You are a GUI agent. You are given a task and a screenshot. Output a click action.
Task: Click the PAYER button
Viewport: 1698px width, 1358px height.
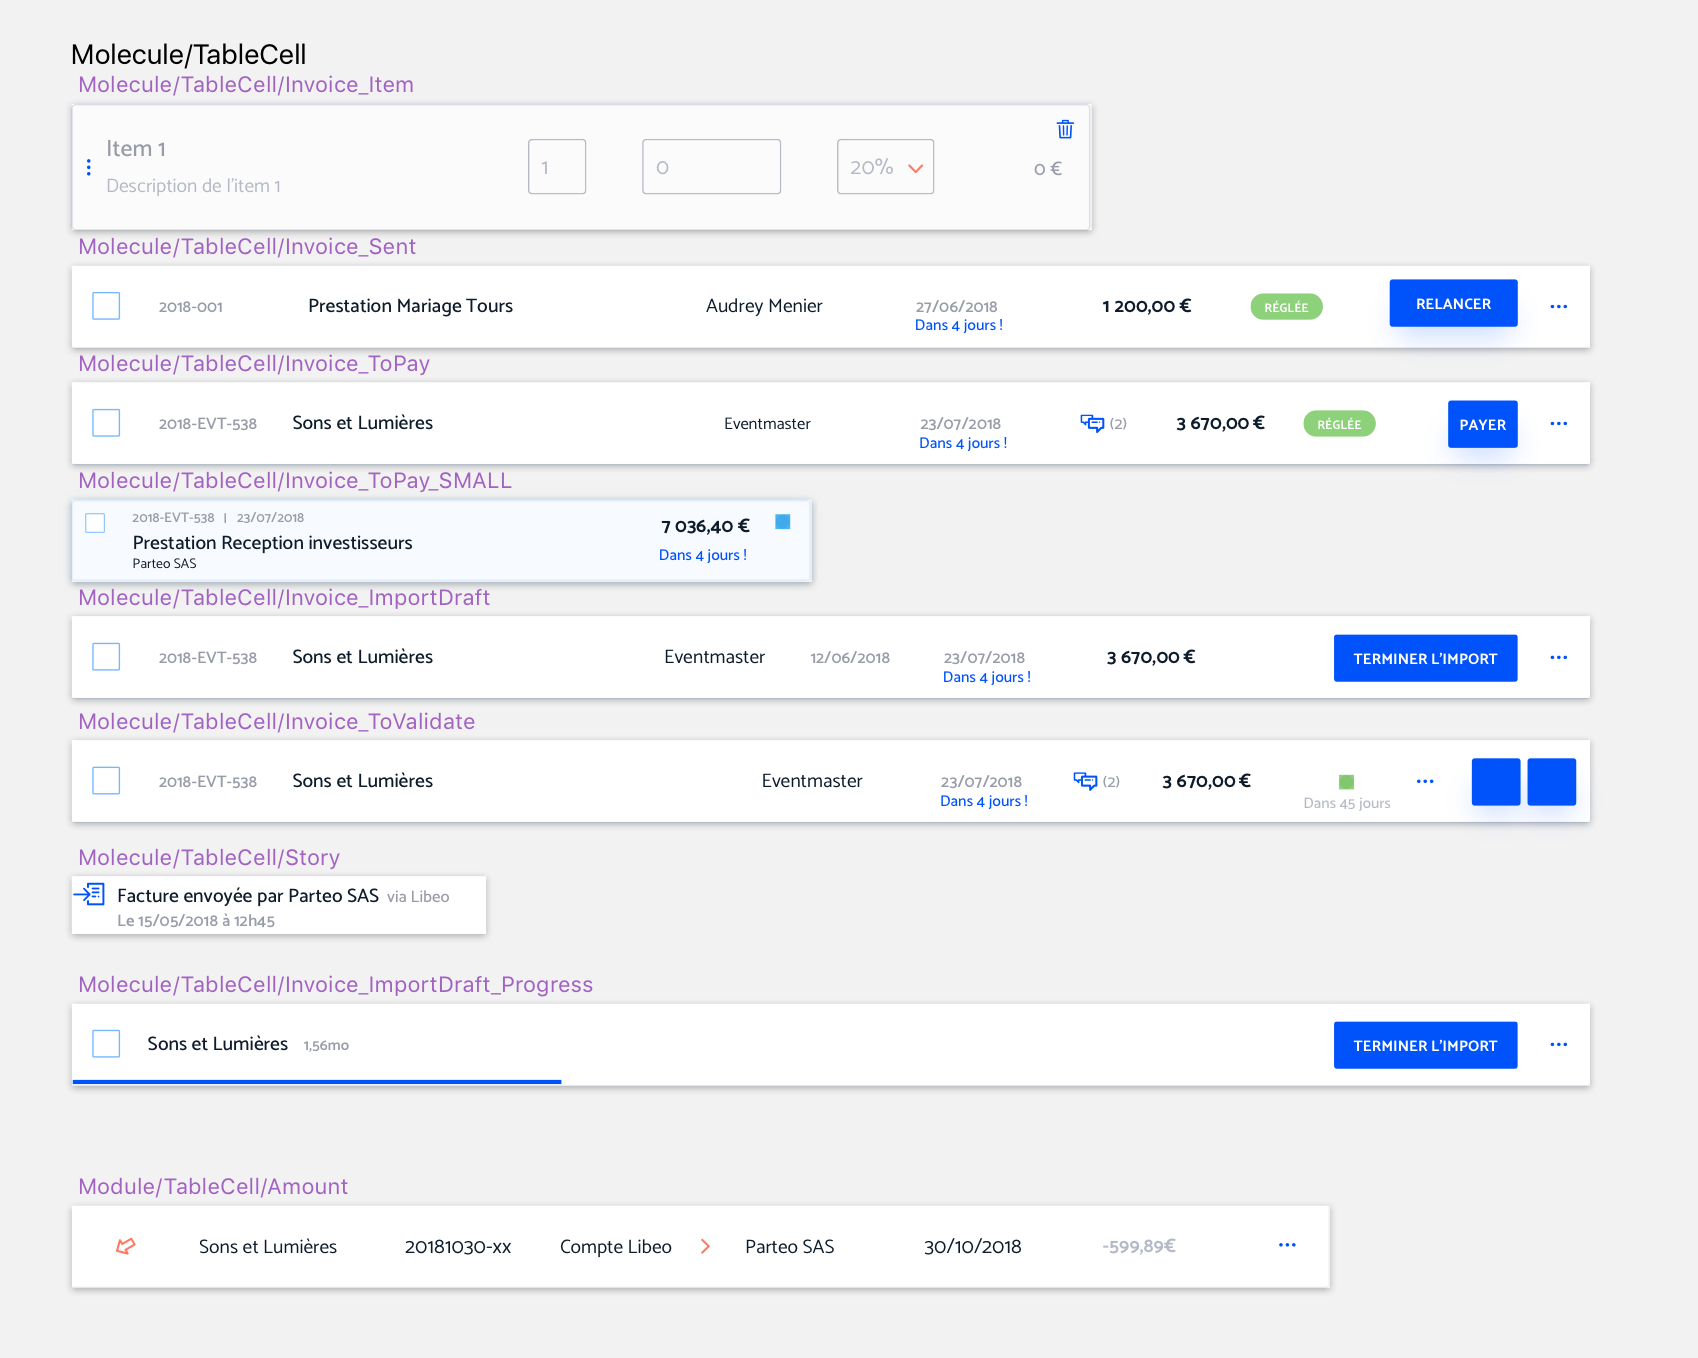point(1482,424)
